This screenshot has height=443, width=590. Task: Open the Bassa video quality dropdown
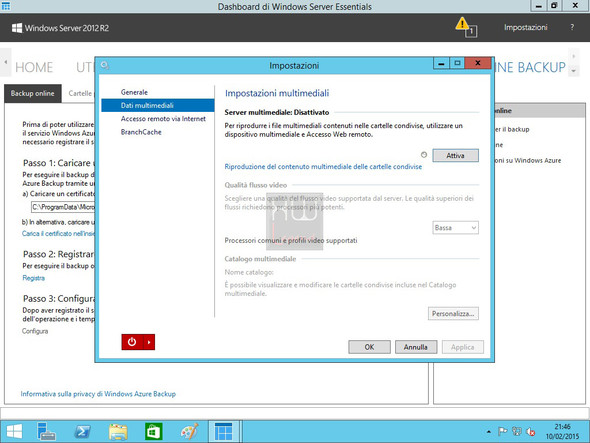pyautogui.click(x=455, y=228)
